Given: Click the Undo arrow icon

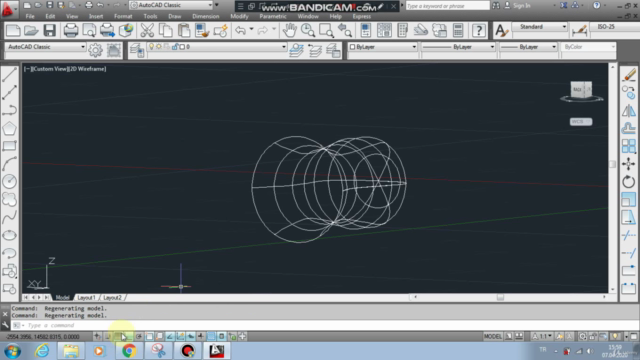Looking at the screenshot, I should [x=240, y=31].
